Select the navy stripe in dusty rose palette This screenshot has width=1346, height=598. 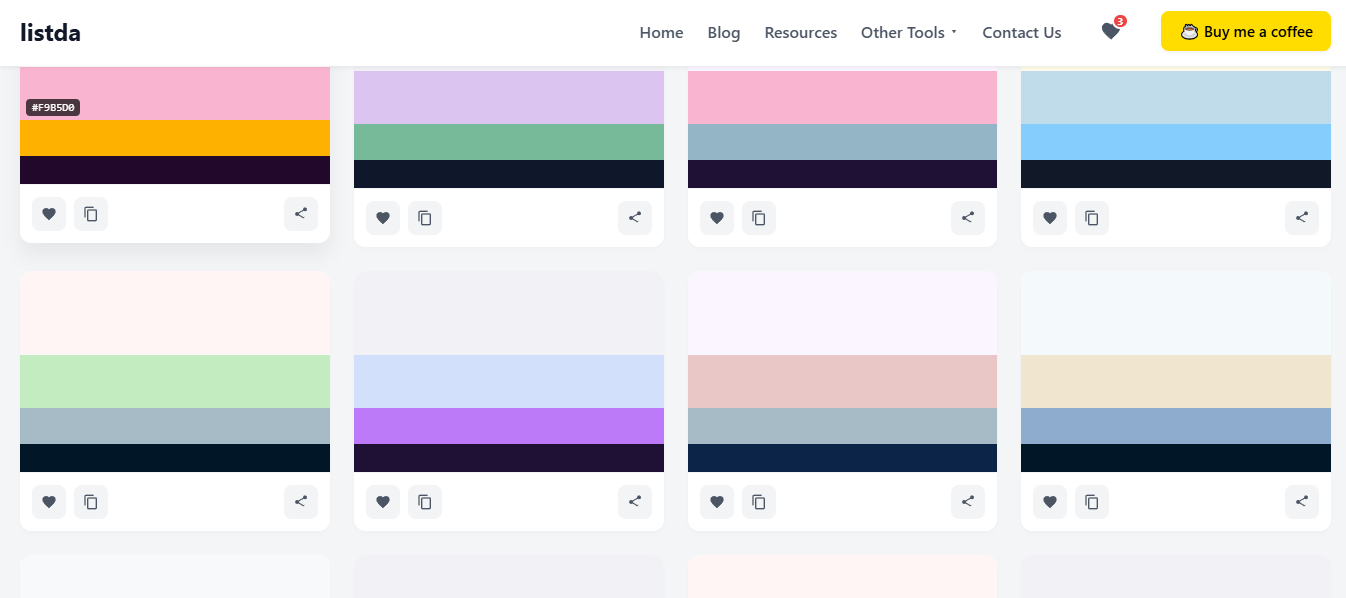(x=842, y=458)
